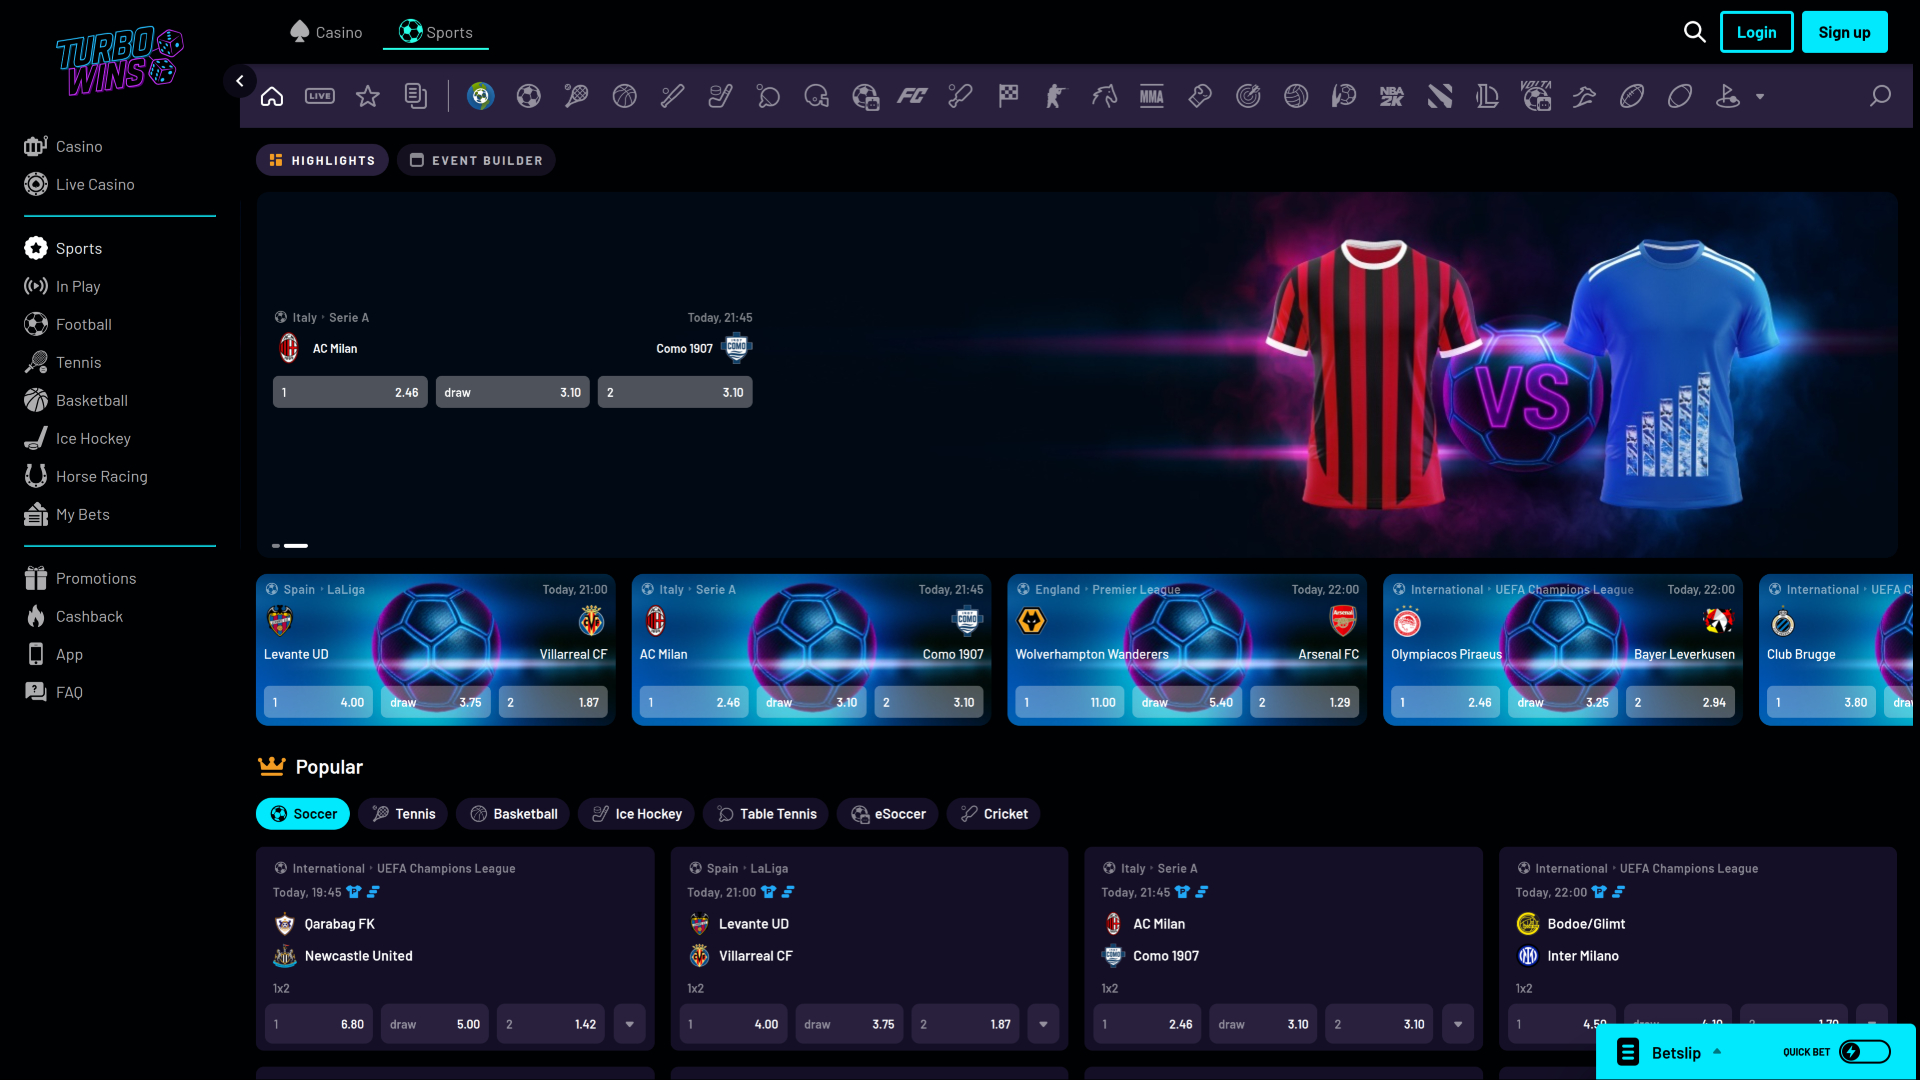1920x1080 pixels.
Task: Open the favorites star in the sports bar
Action: (368, 95)
